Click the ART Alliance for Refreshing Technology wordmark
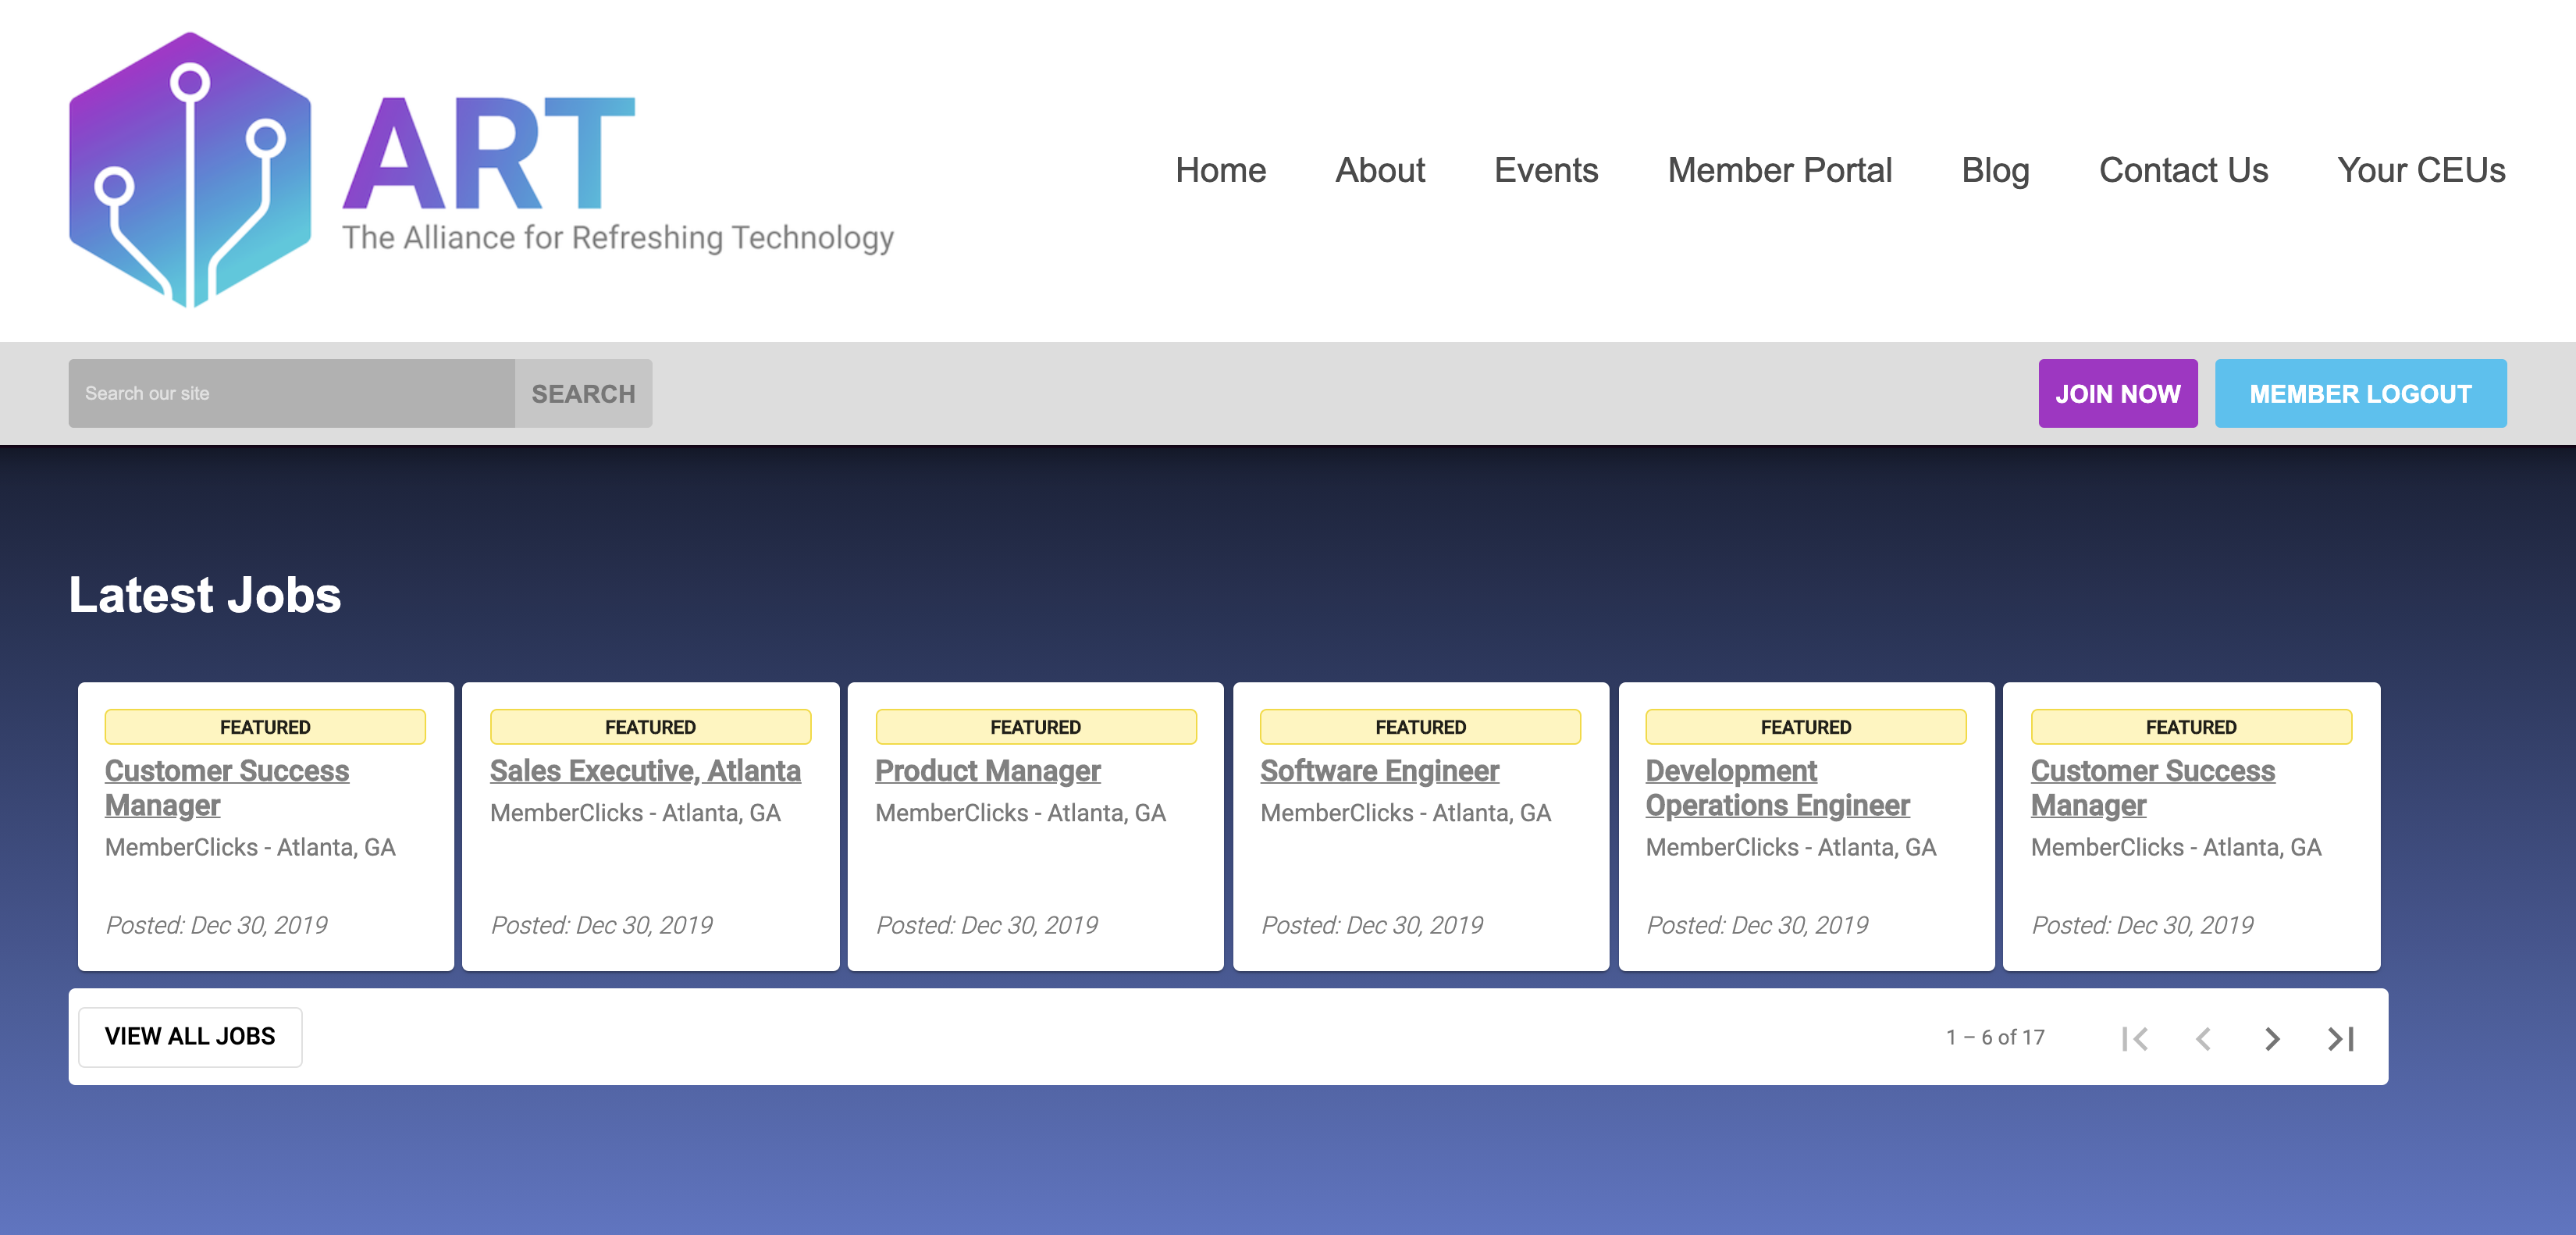 [618, 175]
